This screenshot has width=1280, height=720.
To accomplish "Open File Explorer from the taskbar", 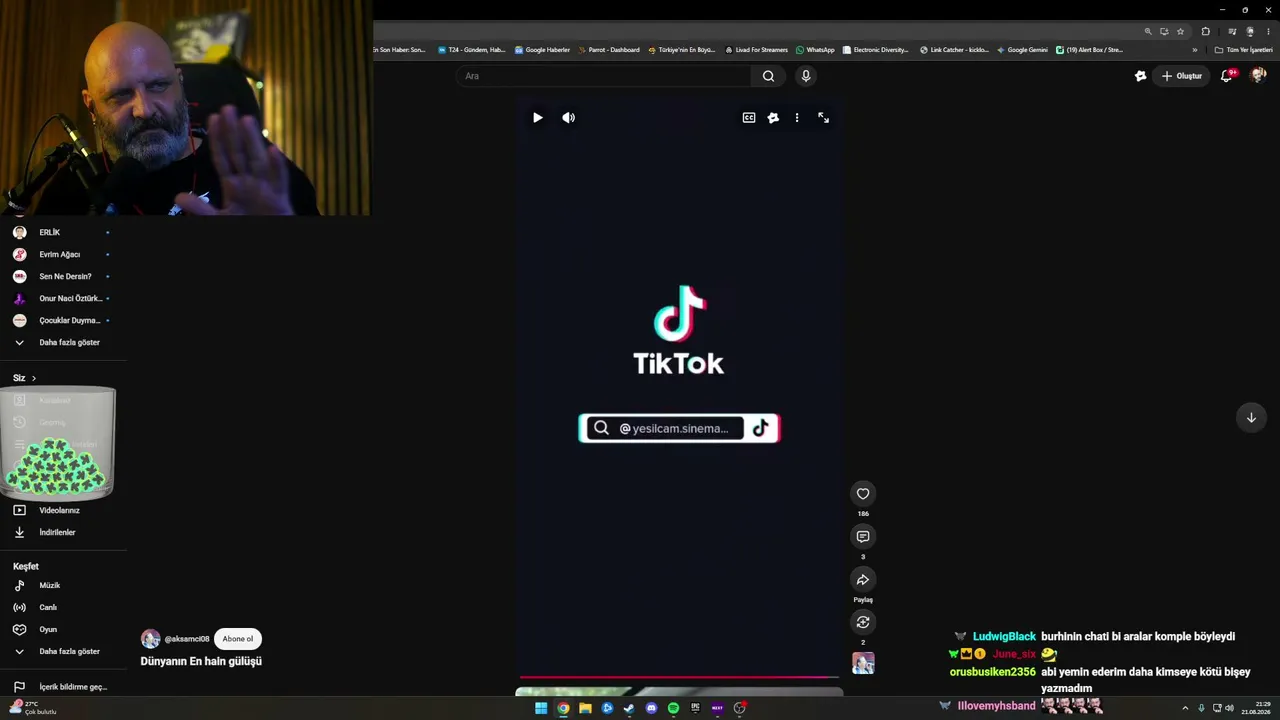I will (x=585, y=708).
